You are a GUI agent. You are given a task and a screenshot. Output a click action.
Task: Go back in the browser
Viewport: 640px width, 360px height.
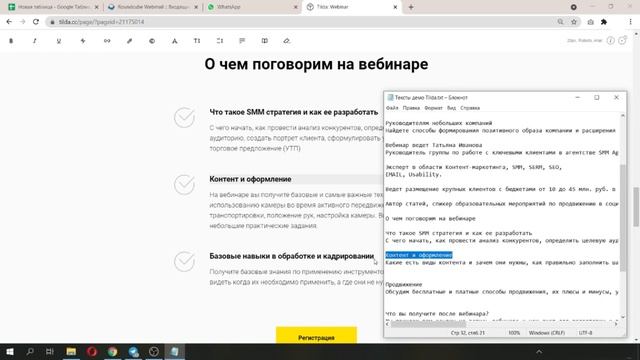point(9,22)
